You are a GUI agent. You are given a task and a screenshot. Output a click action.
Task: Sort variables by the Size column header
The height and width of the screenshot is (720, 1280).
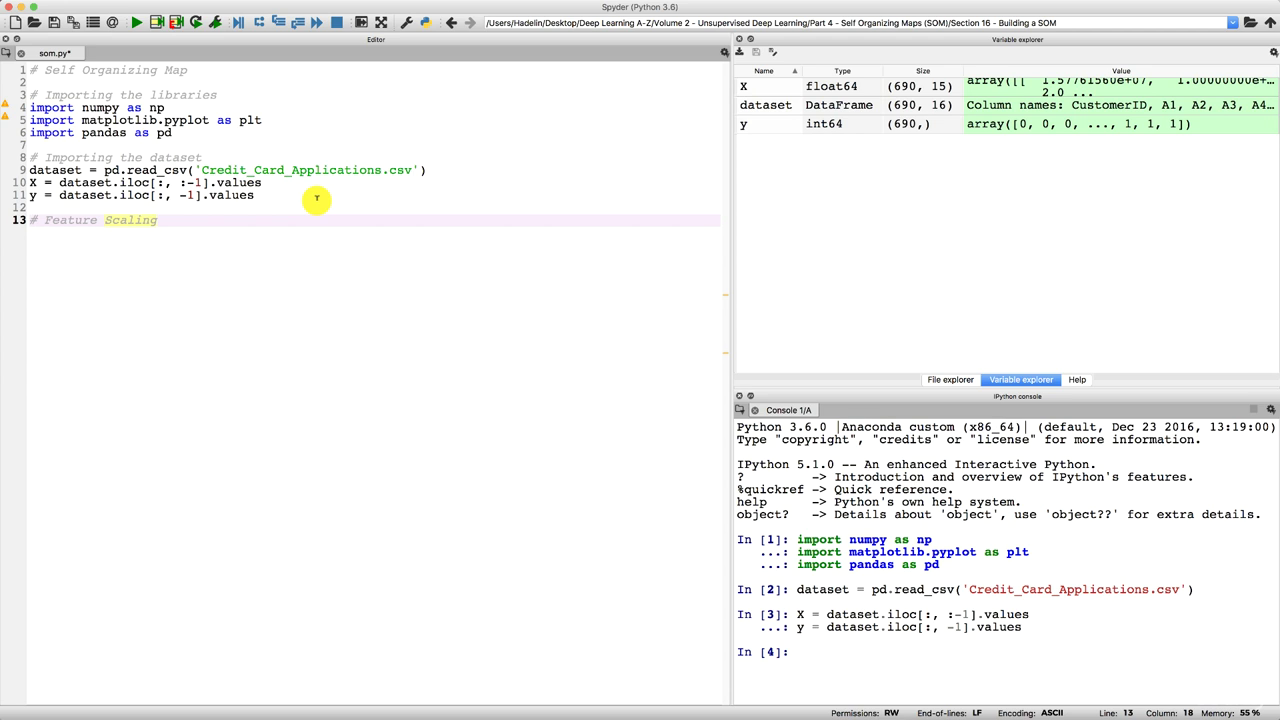click(x=923, y=71)
